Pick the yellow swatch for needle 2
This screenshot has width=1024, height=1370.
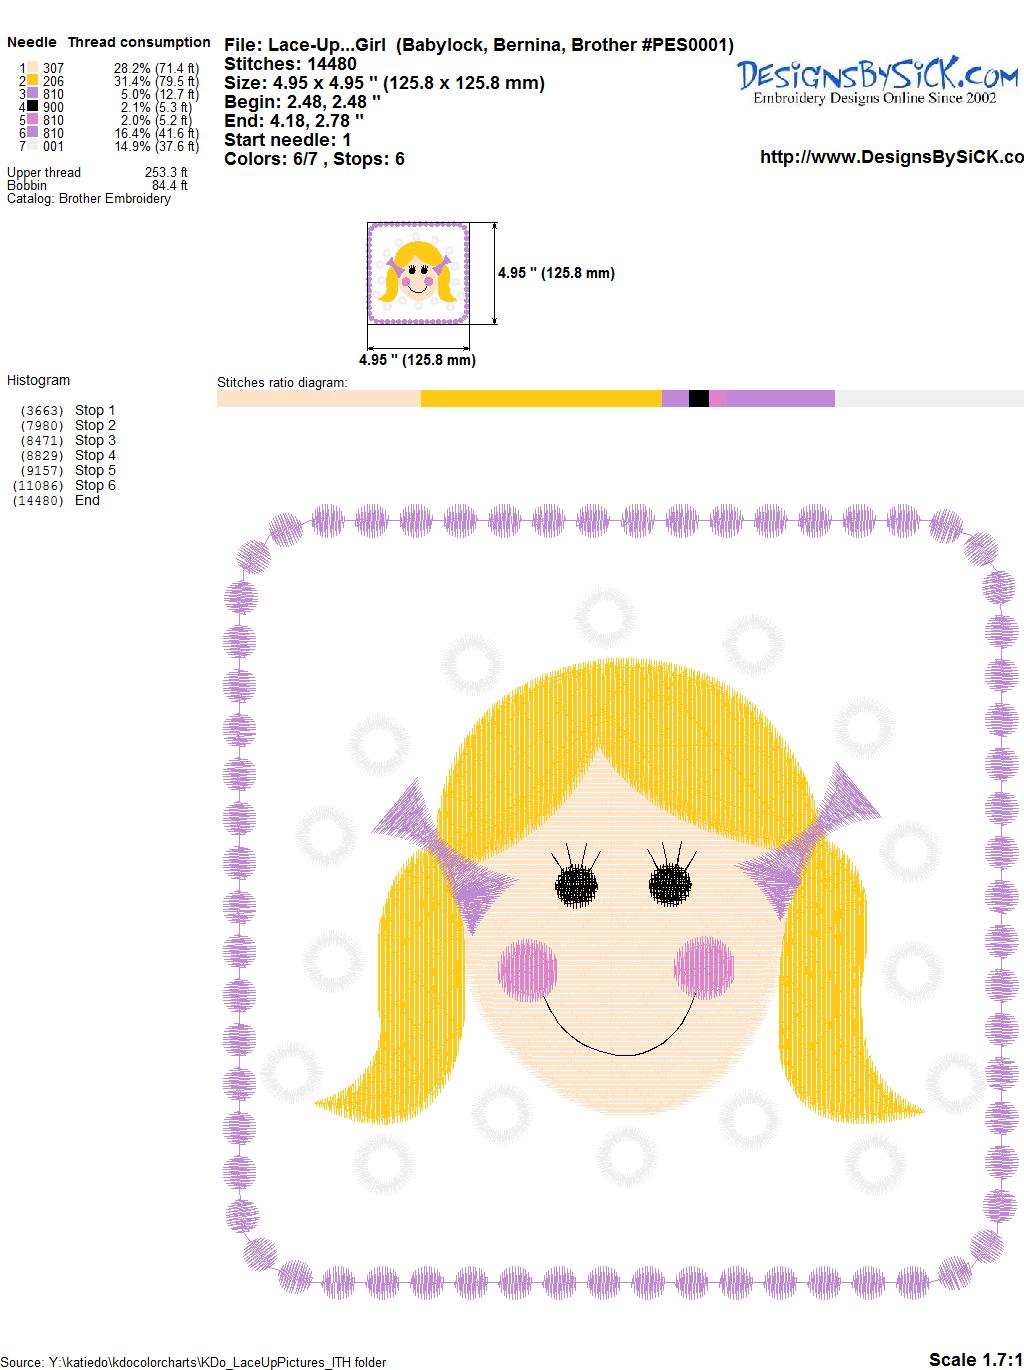pos(32,82)
